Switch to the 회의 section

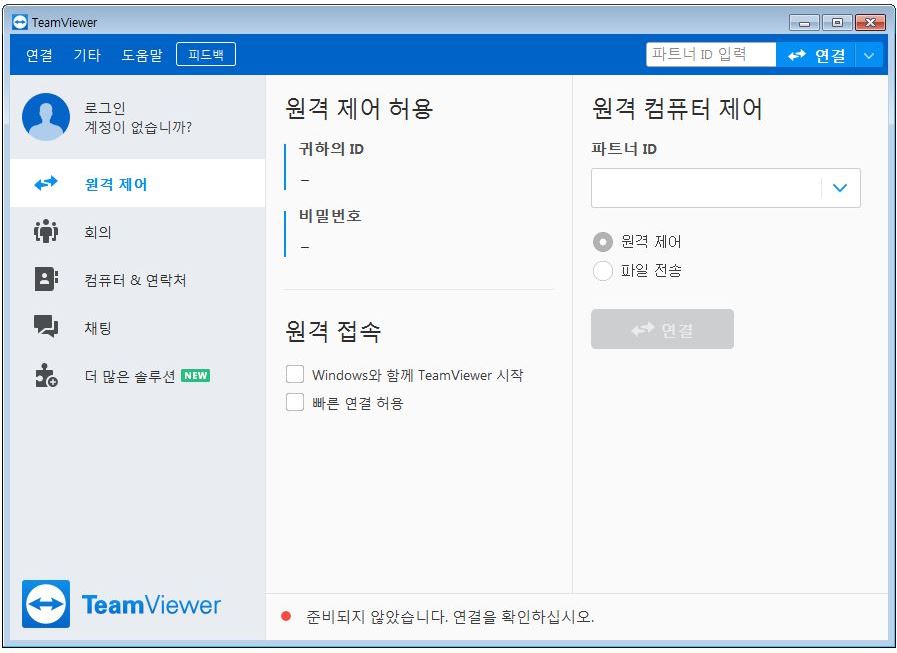pyautogui.click(x=137, y=232)
